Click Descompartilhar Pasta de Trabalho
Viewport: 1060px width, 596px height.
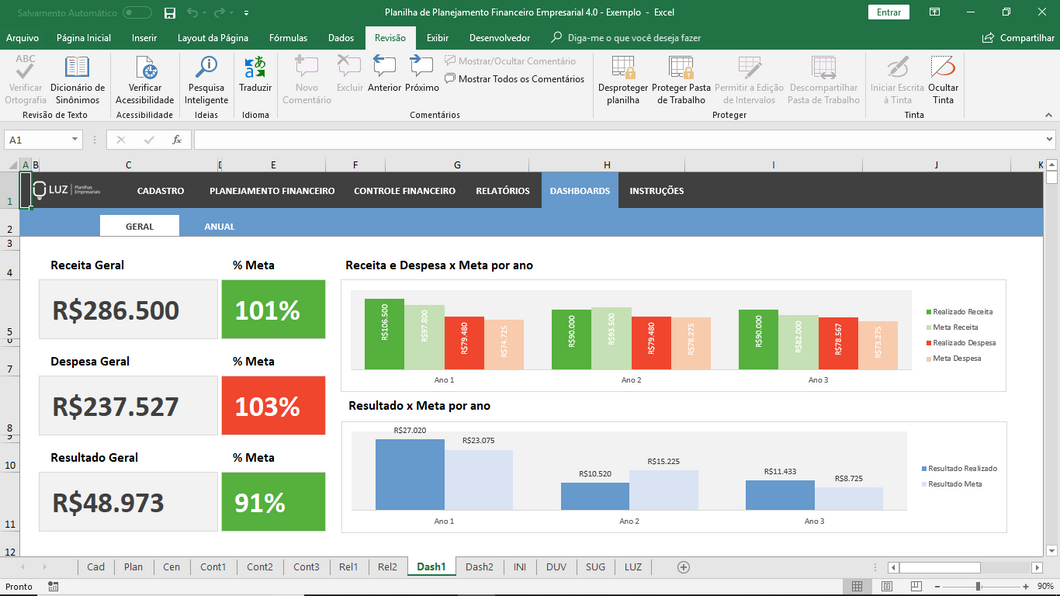coord(823,80)
